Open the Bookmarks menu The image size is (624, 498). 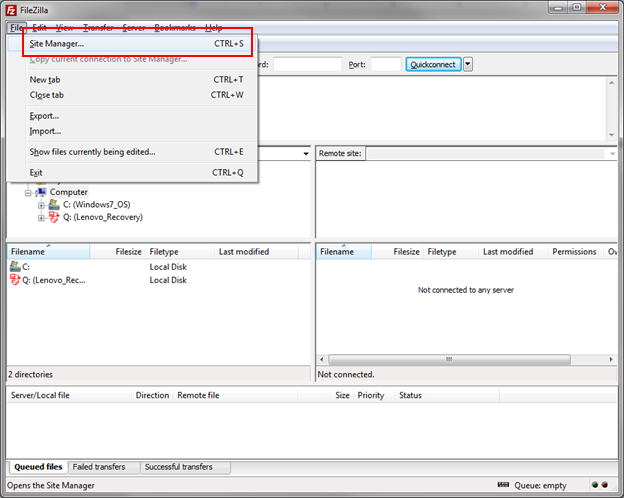click(x=175, y=27)
